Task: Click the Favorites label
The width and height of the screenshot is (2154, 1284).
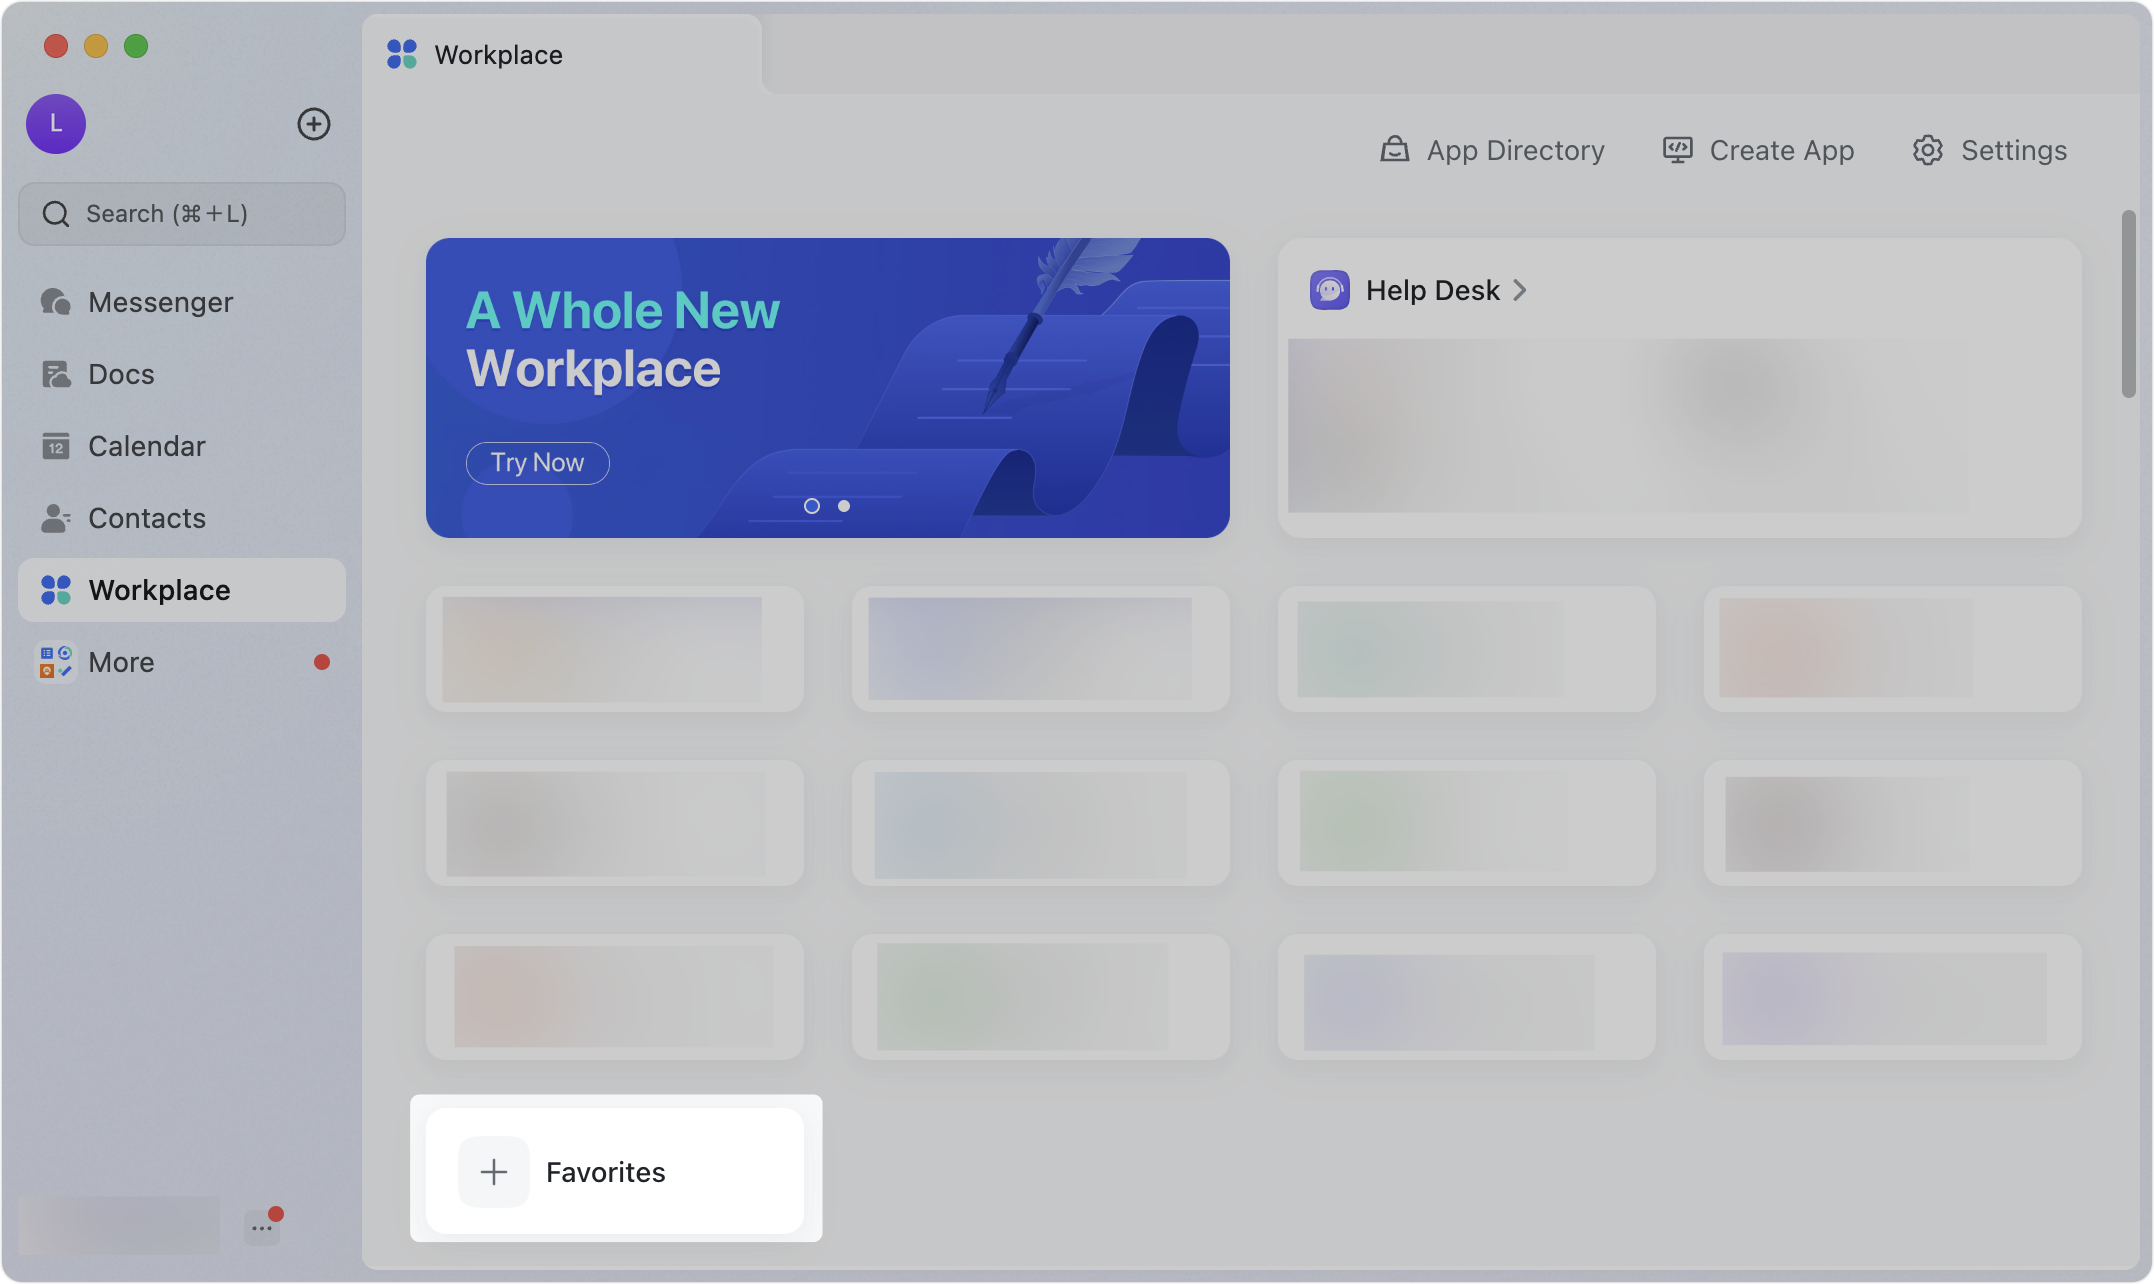Action: (x=606, y=1172)
